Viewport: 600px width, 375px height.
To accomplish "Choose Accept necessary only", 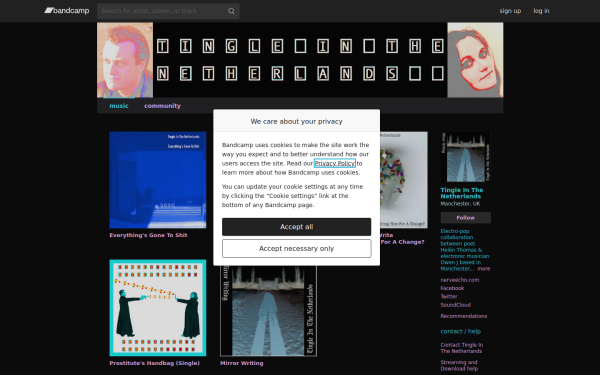I will click(x=297, y=249).
